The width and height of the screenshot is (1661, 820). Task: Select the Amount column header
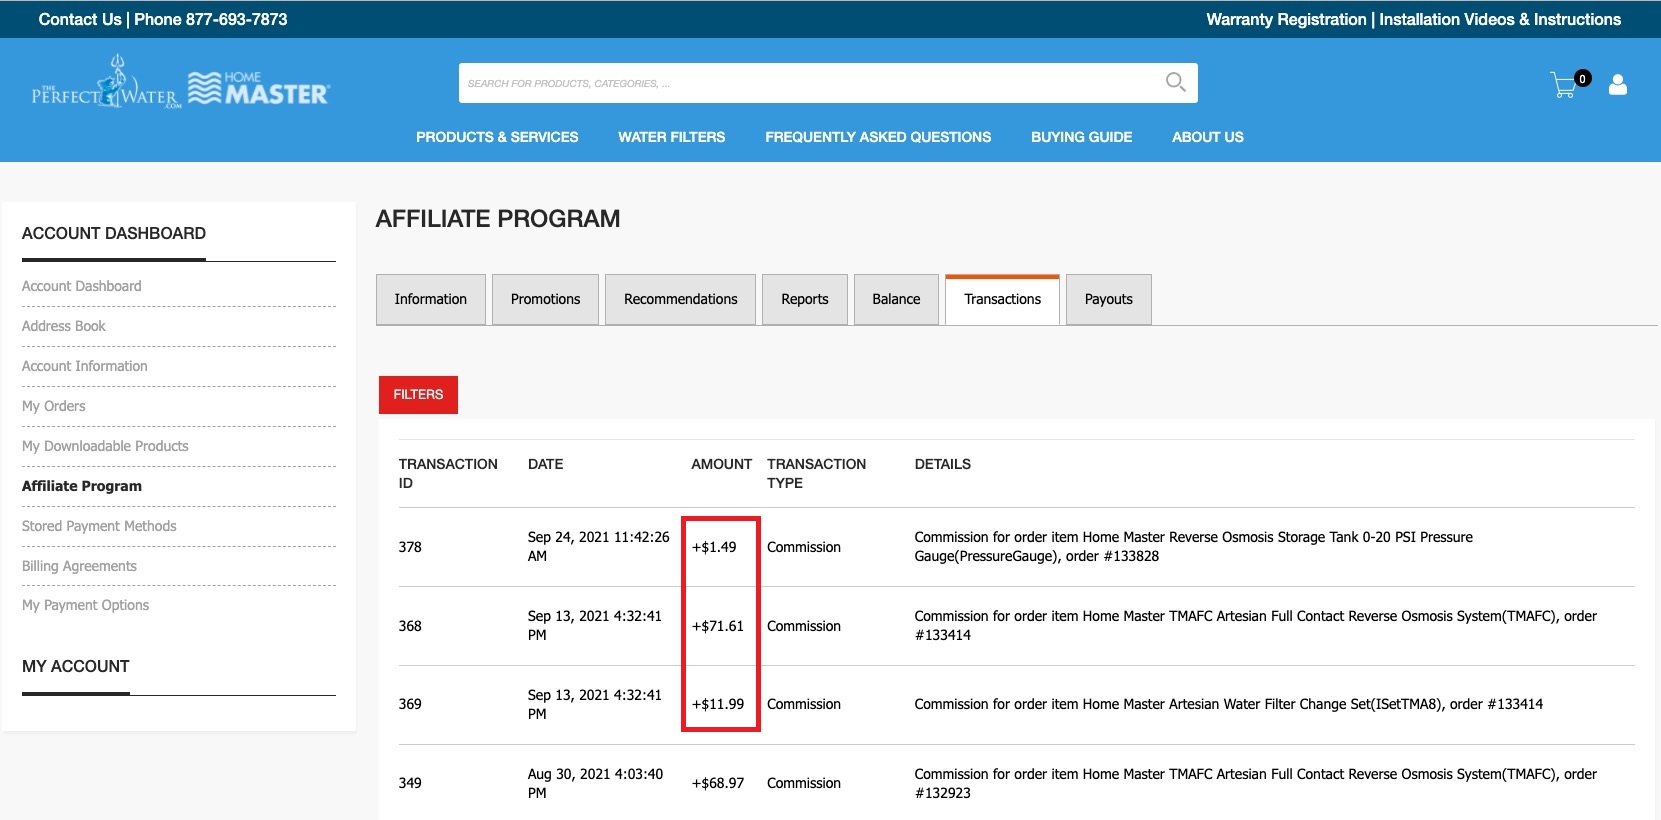pos(721,464)
